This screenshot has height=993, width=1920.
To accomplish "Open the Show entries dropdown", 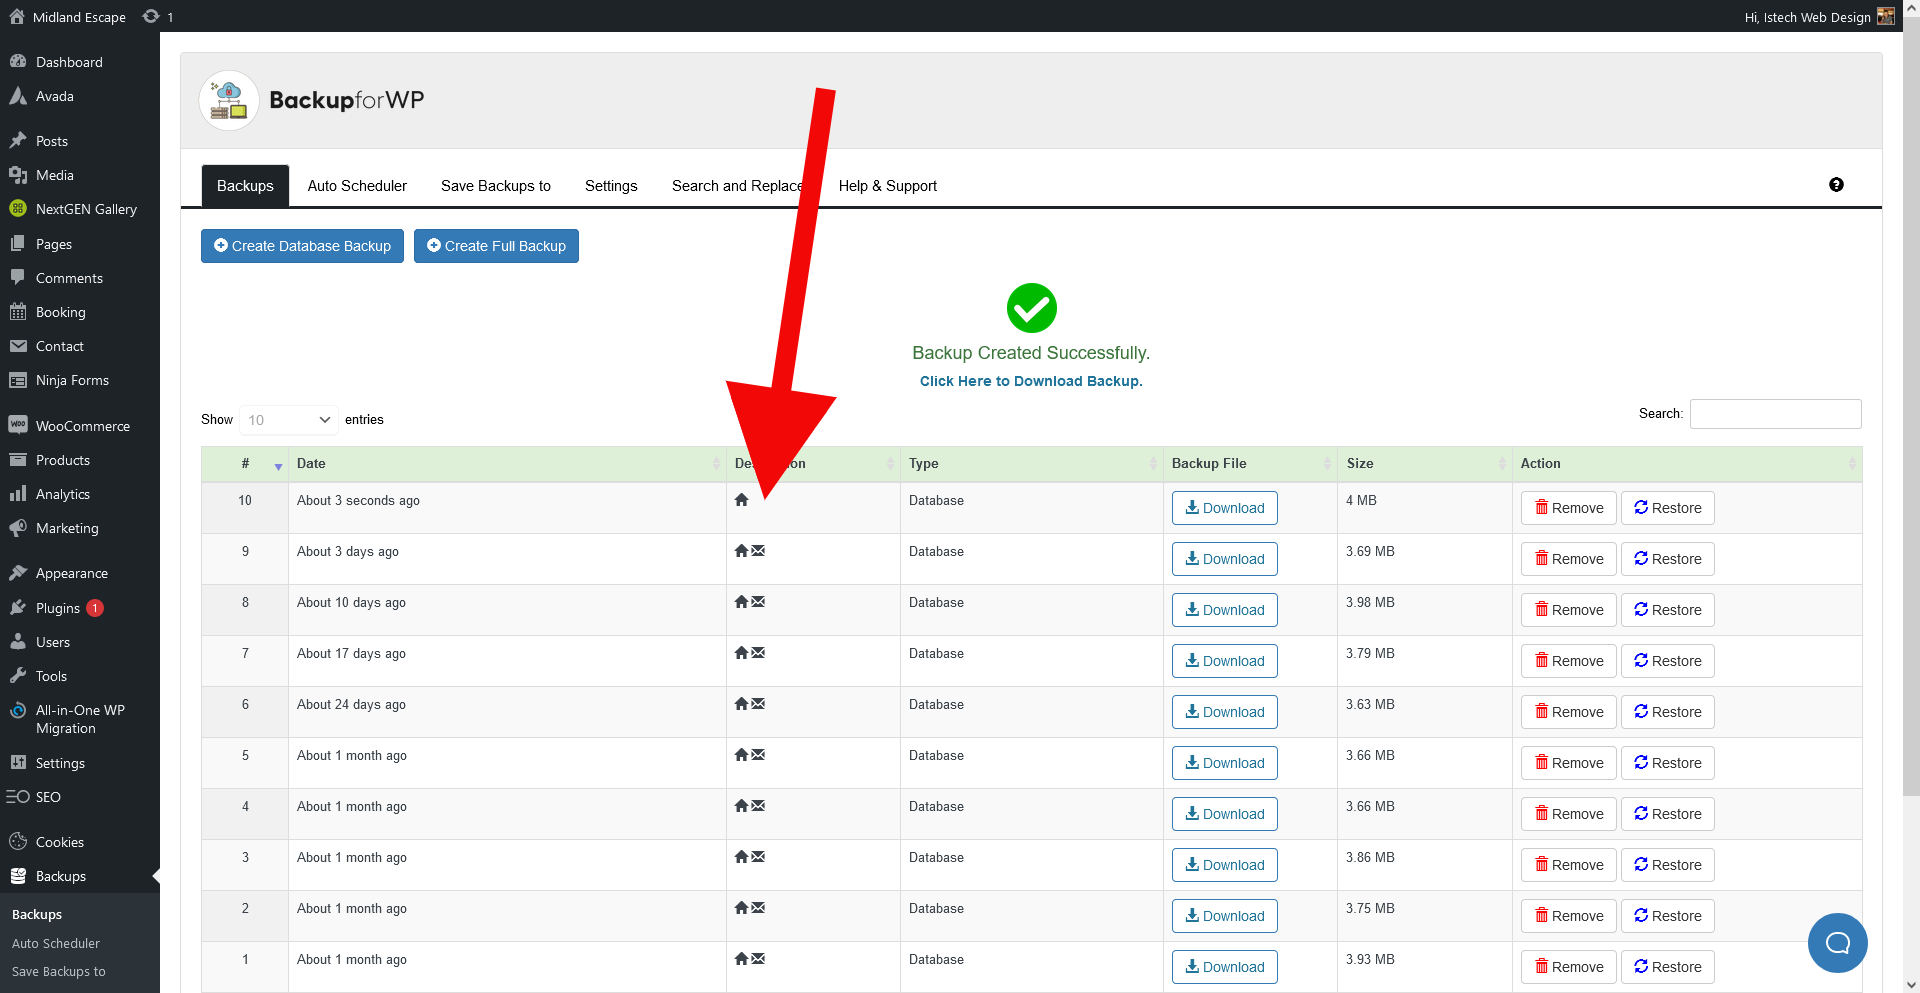I will (289, 420).
